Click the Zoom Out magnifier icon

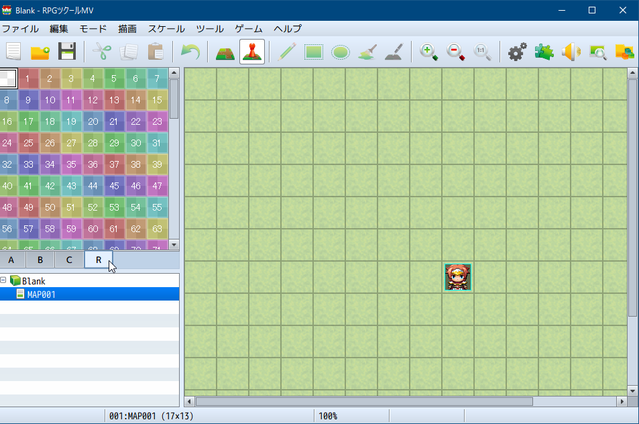(456, 52)
